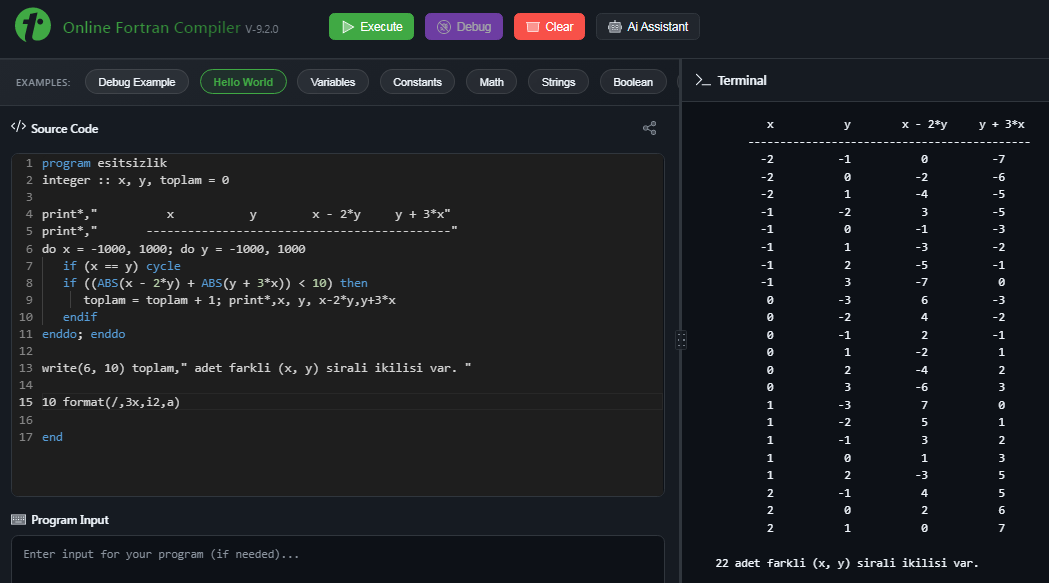This screenshot has width=1049, height=583.
Task: Click the EXAMPLES label
Action: coord(43,82)
